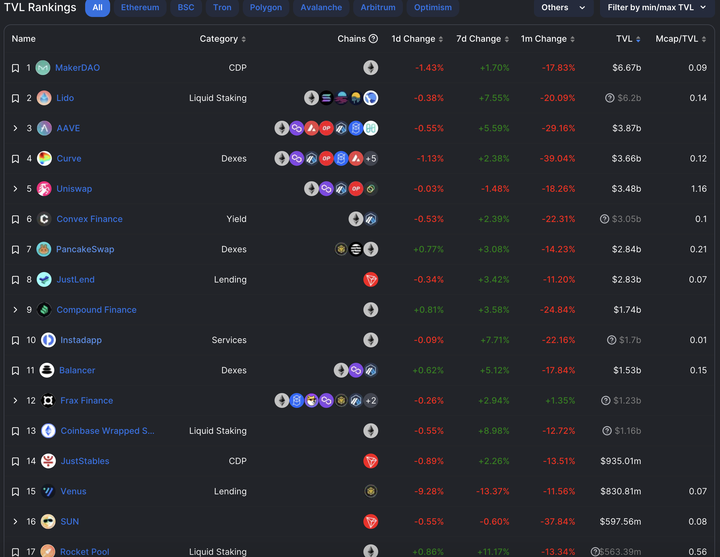Click Frax Finance TVL info icon
720x557 pixels.
(606, 400)
